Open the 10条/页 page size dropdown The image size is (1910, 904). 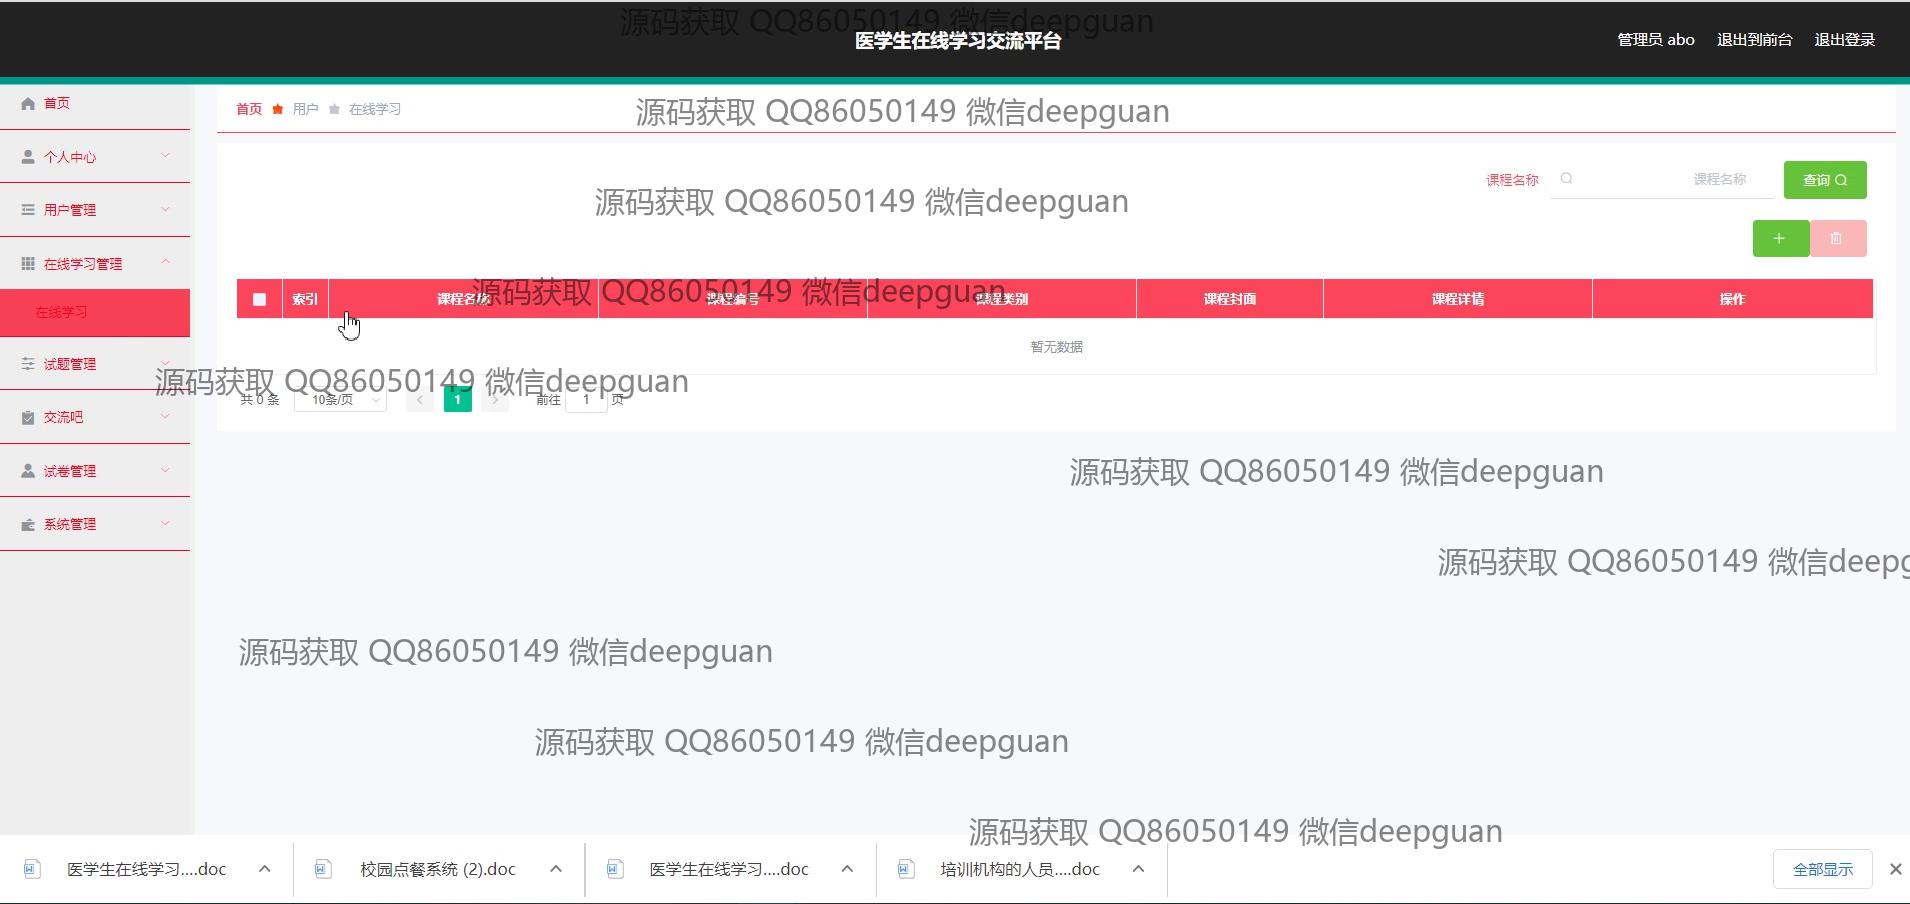coord(341,400)
